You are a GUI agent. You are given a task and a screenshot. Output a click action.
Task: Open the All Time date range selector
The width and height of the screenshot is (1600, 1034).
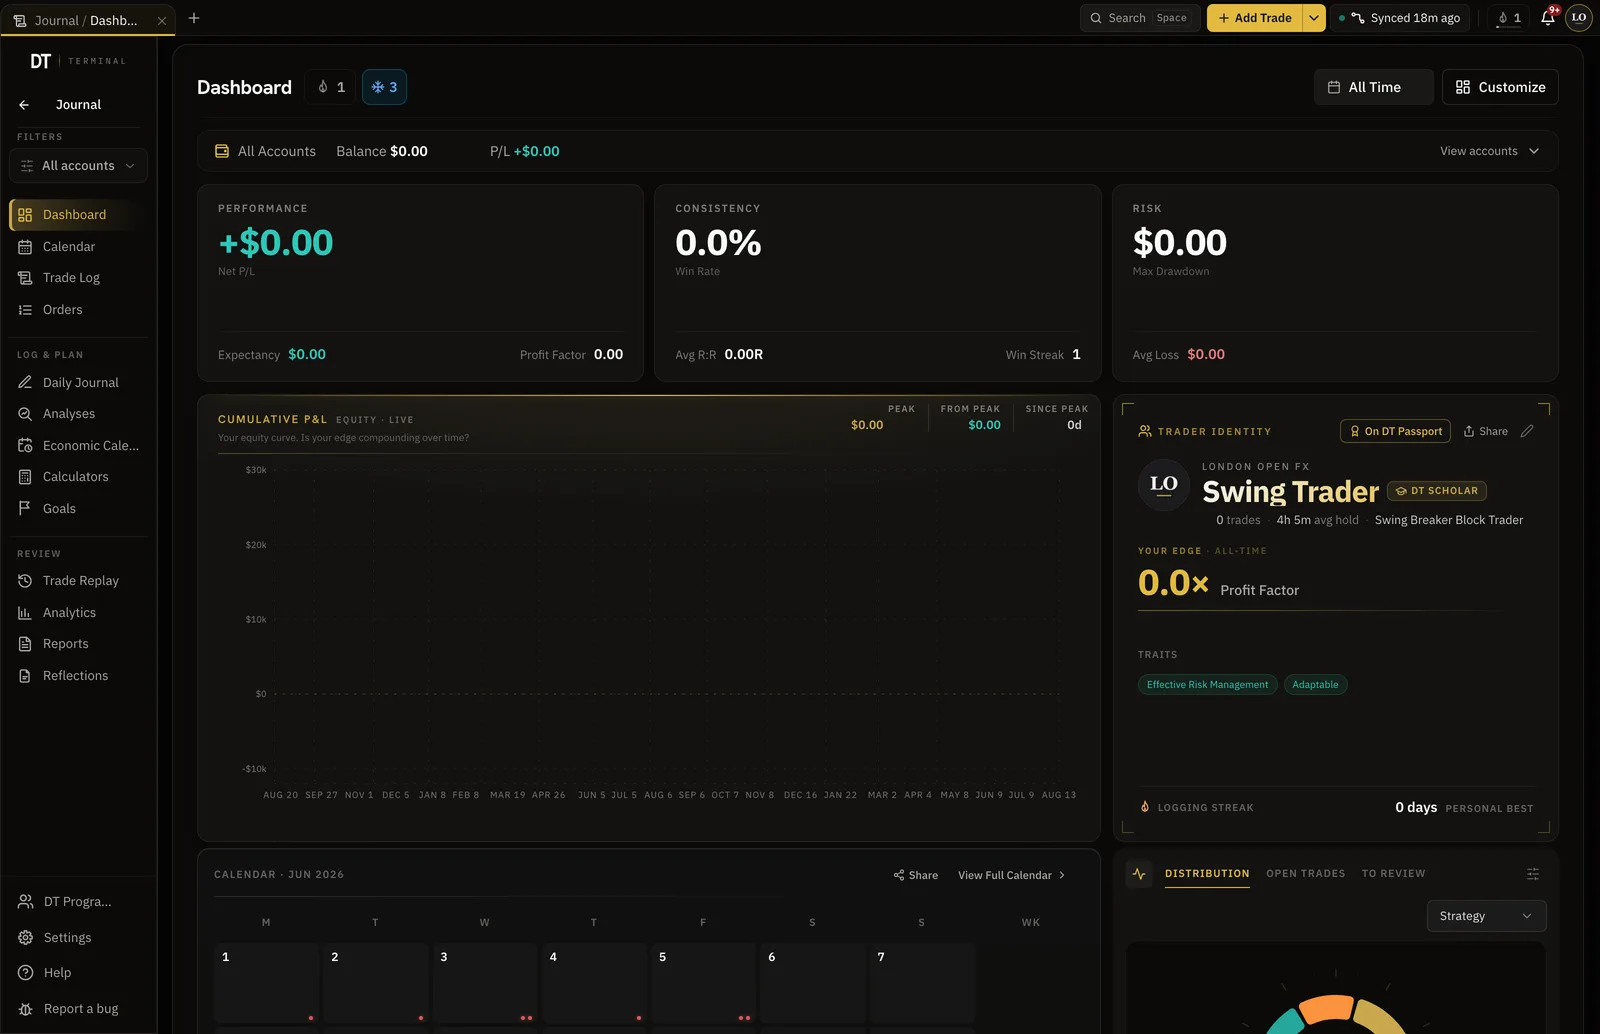pos(1373,87)
